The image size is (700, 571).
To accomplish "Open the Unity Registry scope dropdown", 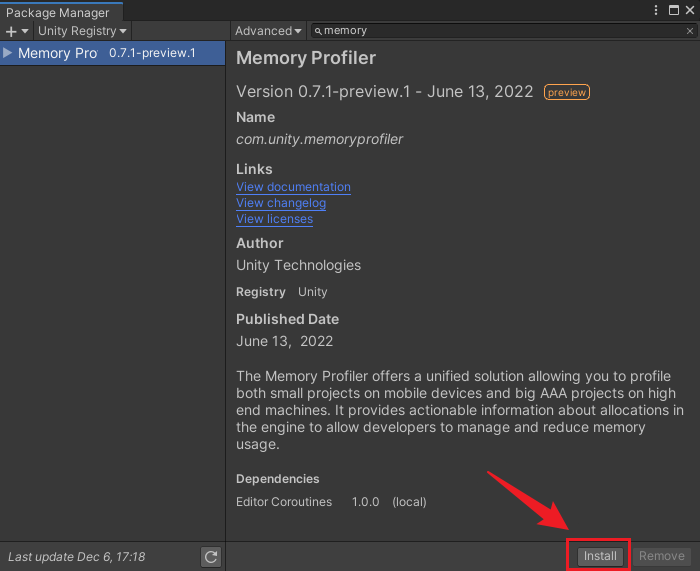I will click(x=82, y=31).
